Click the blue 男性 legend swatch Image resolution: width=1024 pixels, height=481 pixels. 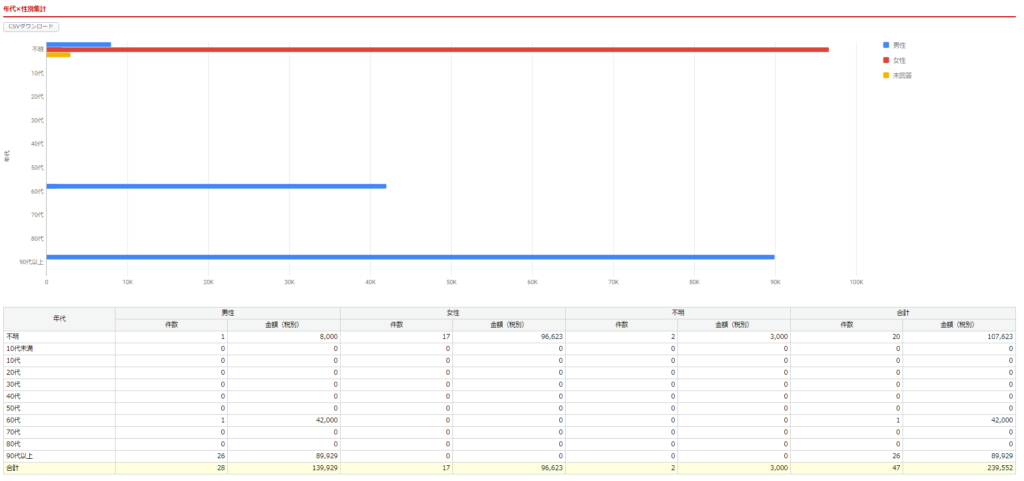886,45
